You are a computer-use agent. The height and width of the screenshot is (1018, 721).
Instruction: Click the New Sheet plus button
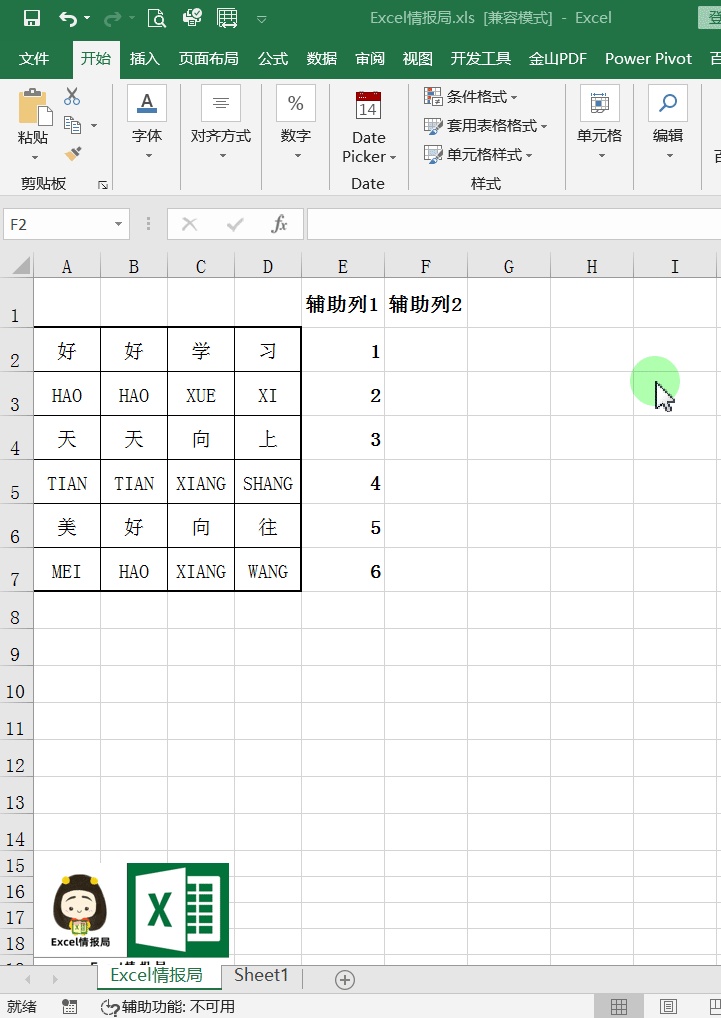(x=345, y=979)
